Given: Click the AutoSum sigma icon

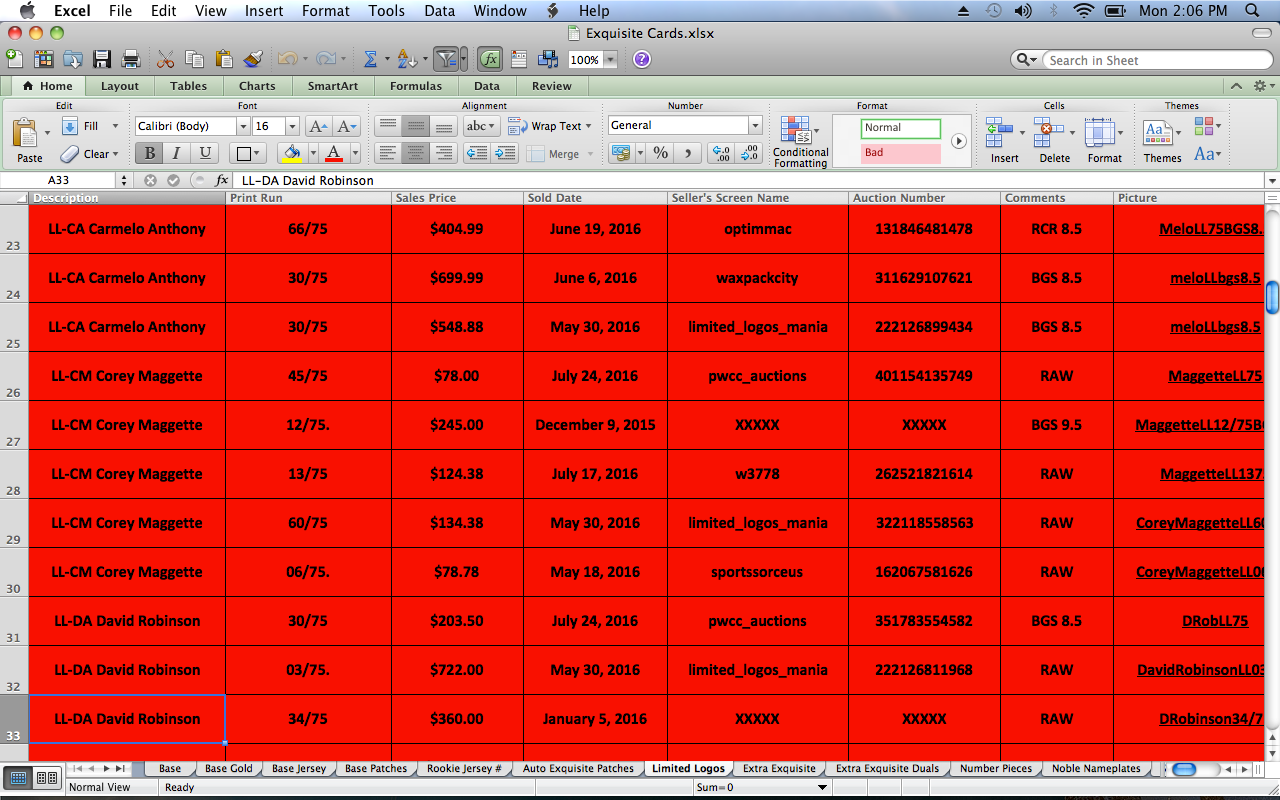Looking at the screenshot, I should click(370, 60).
